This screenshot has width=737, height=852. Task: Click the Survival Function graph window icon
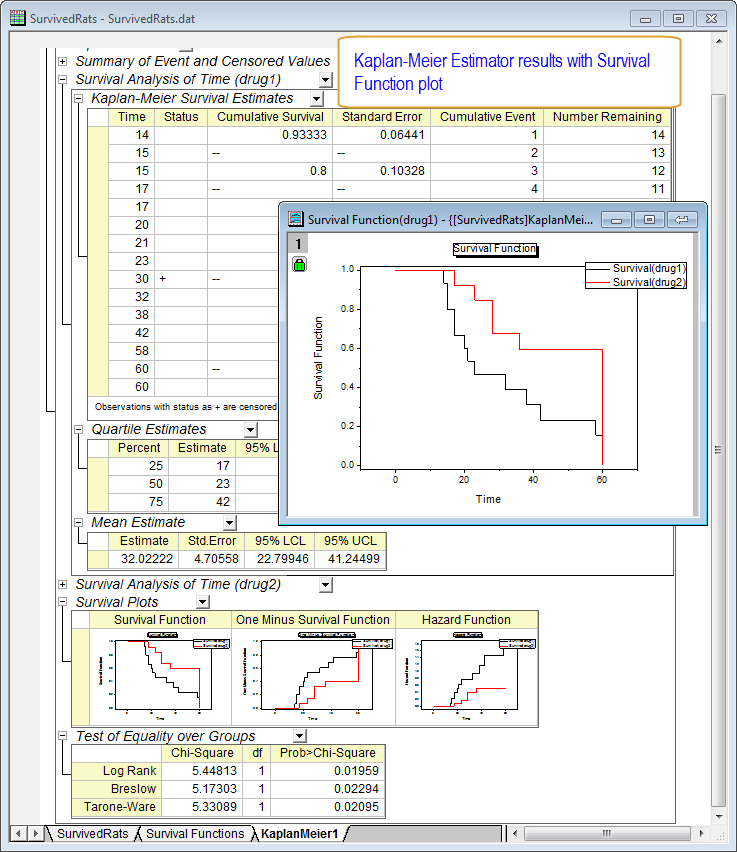295,219
